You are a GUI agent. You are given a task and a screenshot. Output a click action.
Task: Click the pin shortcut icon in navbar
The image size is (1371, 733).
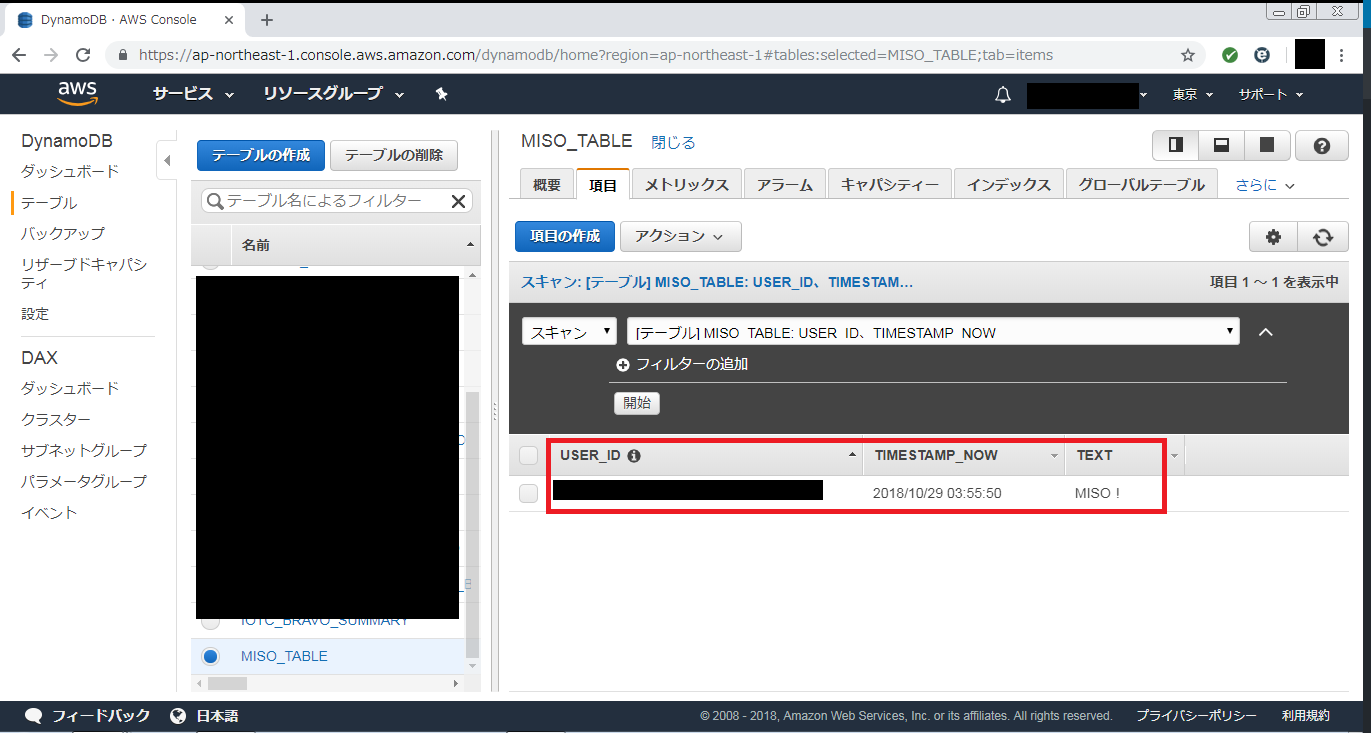click(441, 93)
